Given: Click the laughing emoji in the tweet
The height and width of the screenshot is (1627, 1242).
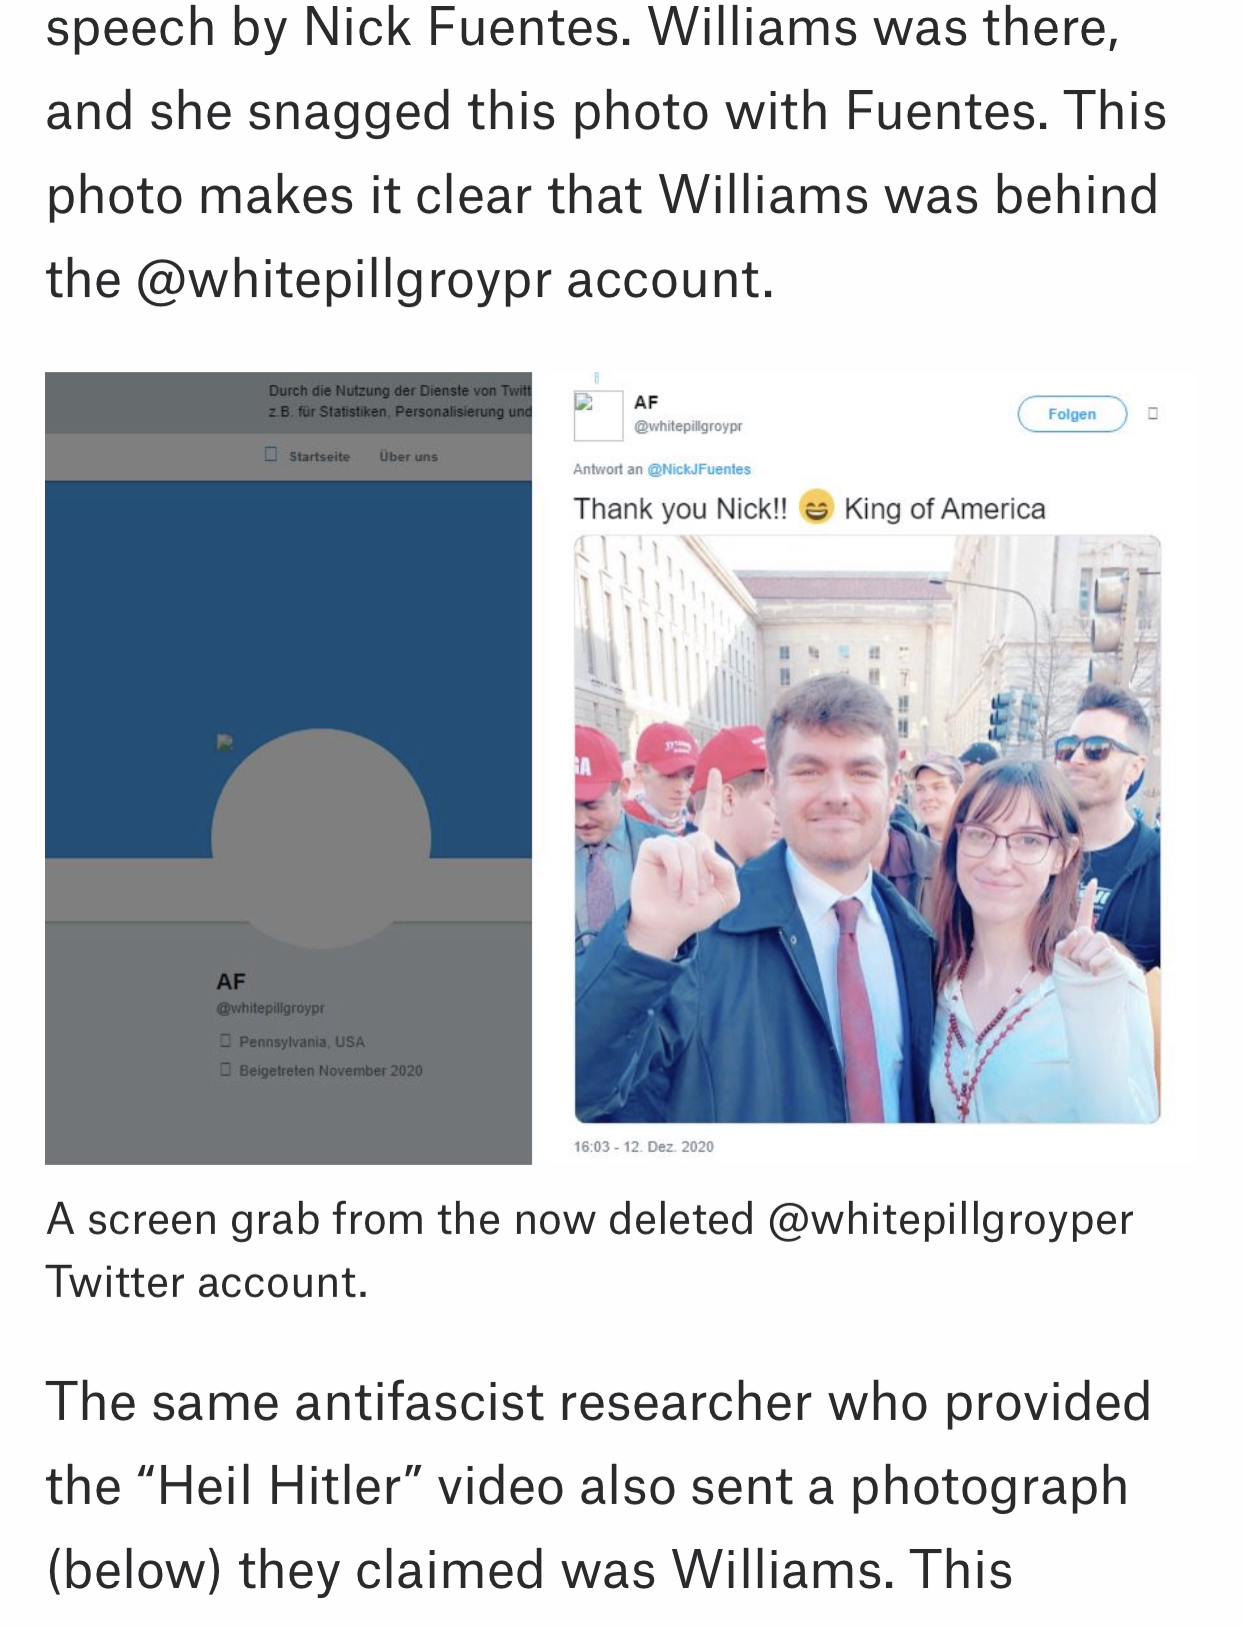Looking at the screenshot, I should [x=816, y=508].
